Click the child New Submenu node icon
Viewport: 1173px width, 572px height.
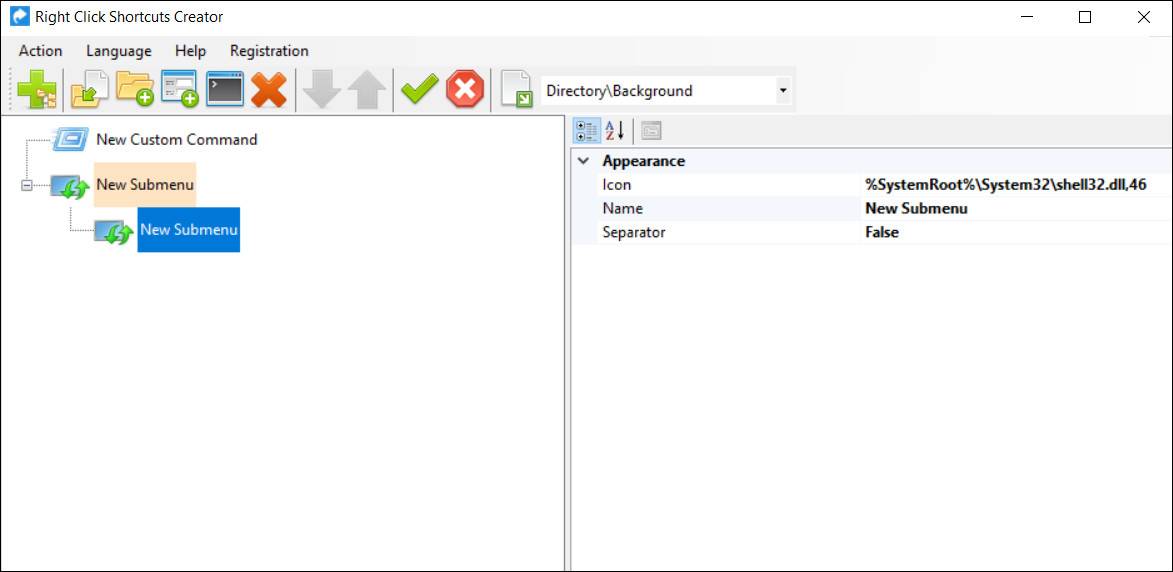click(114, 231)
